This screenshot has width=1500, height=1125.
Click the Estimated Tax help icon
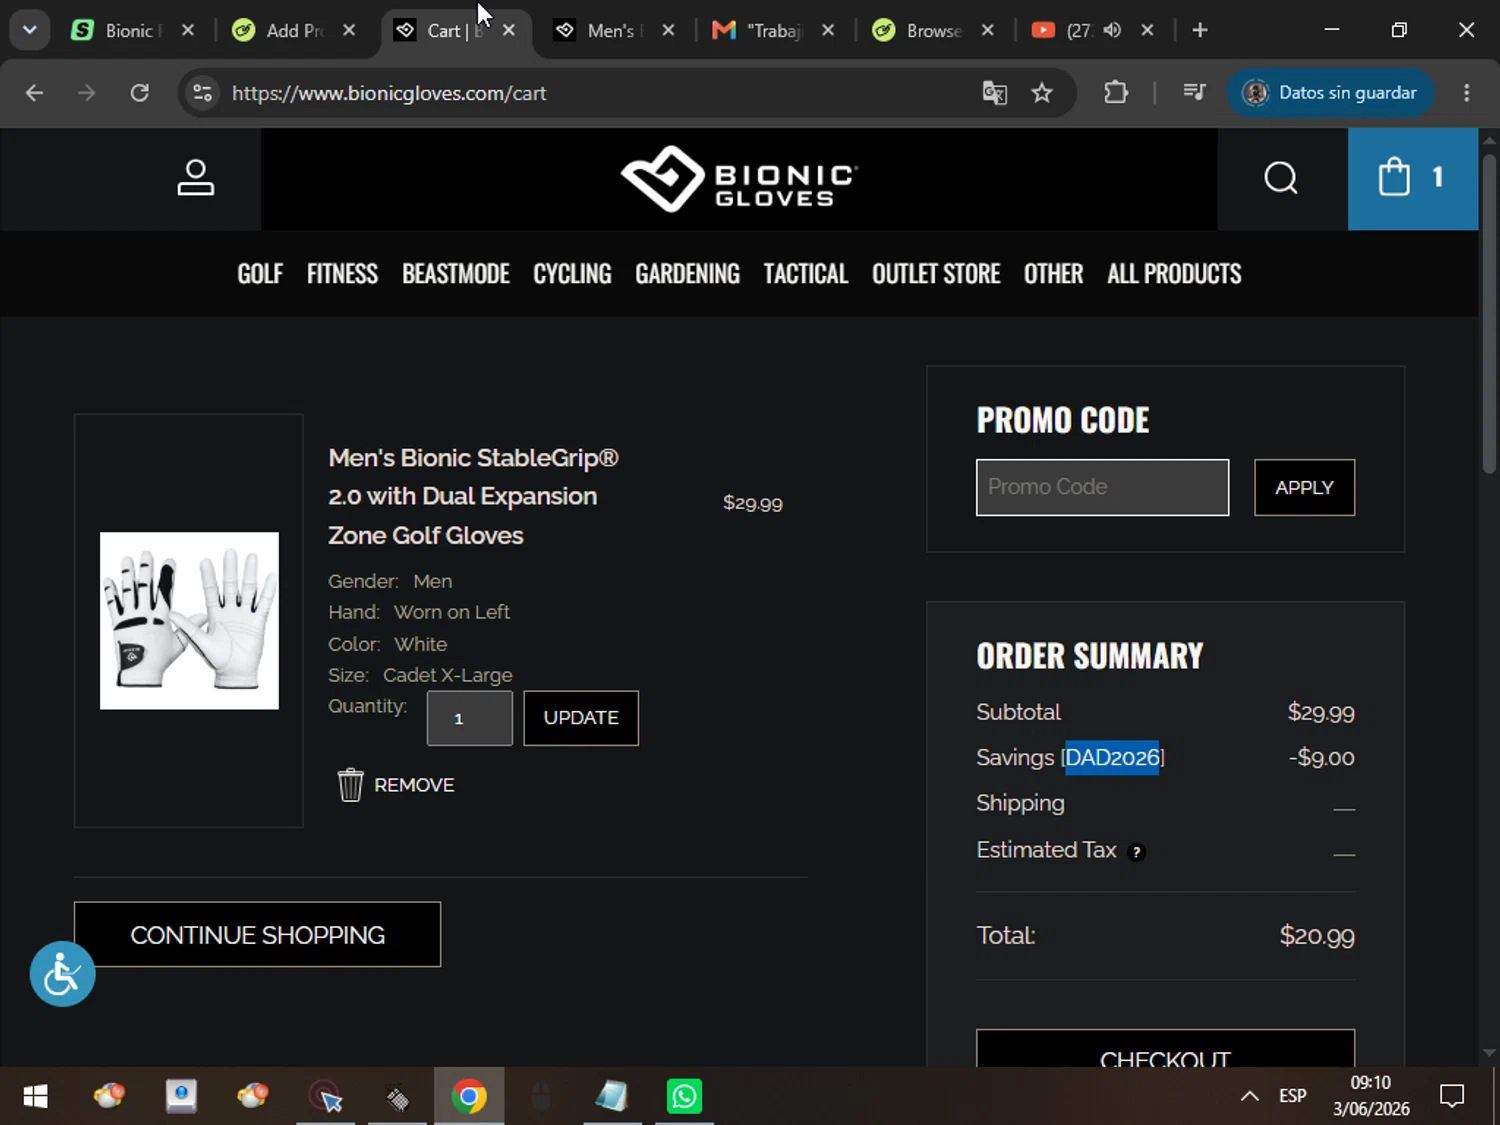coord(1136,852)
